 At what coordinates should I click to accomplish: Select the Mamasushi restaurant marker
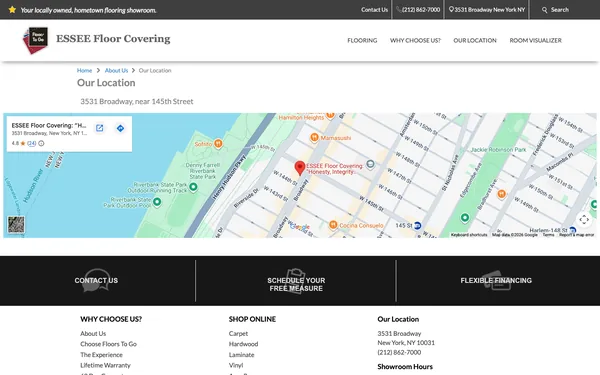pos(314,137)
